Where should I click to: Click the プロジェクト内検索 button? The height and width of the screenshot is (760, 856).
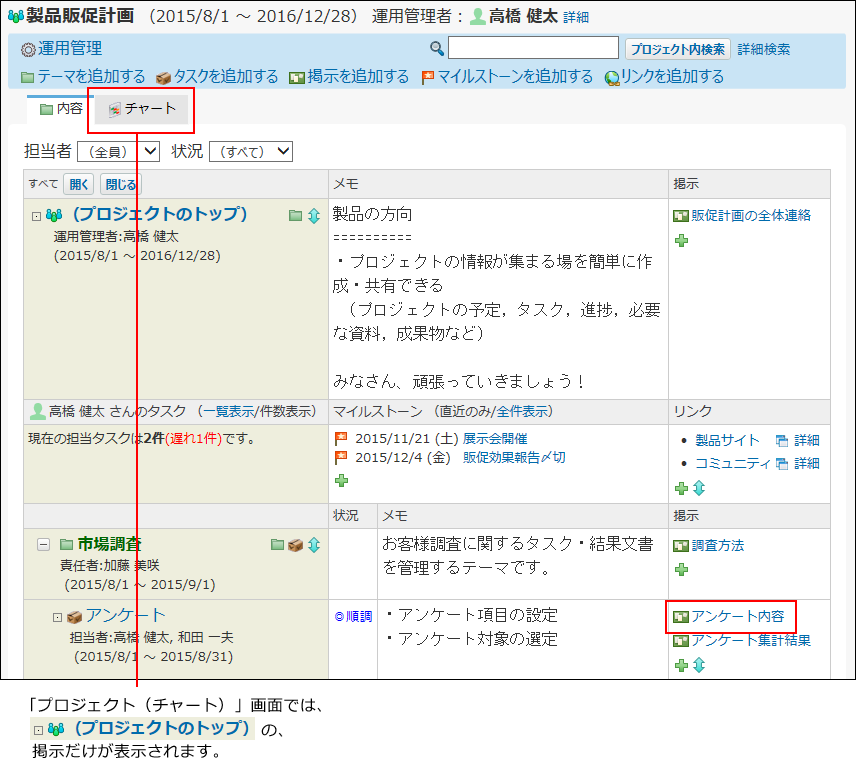point(677,49)
